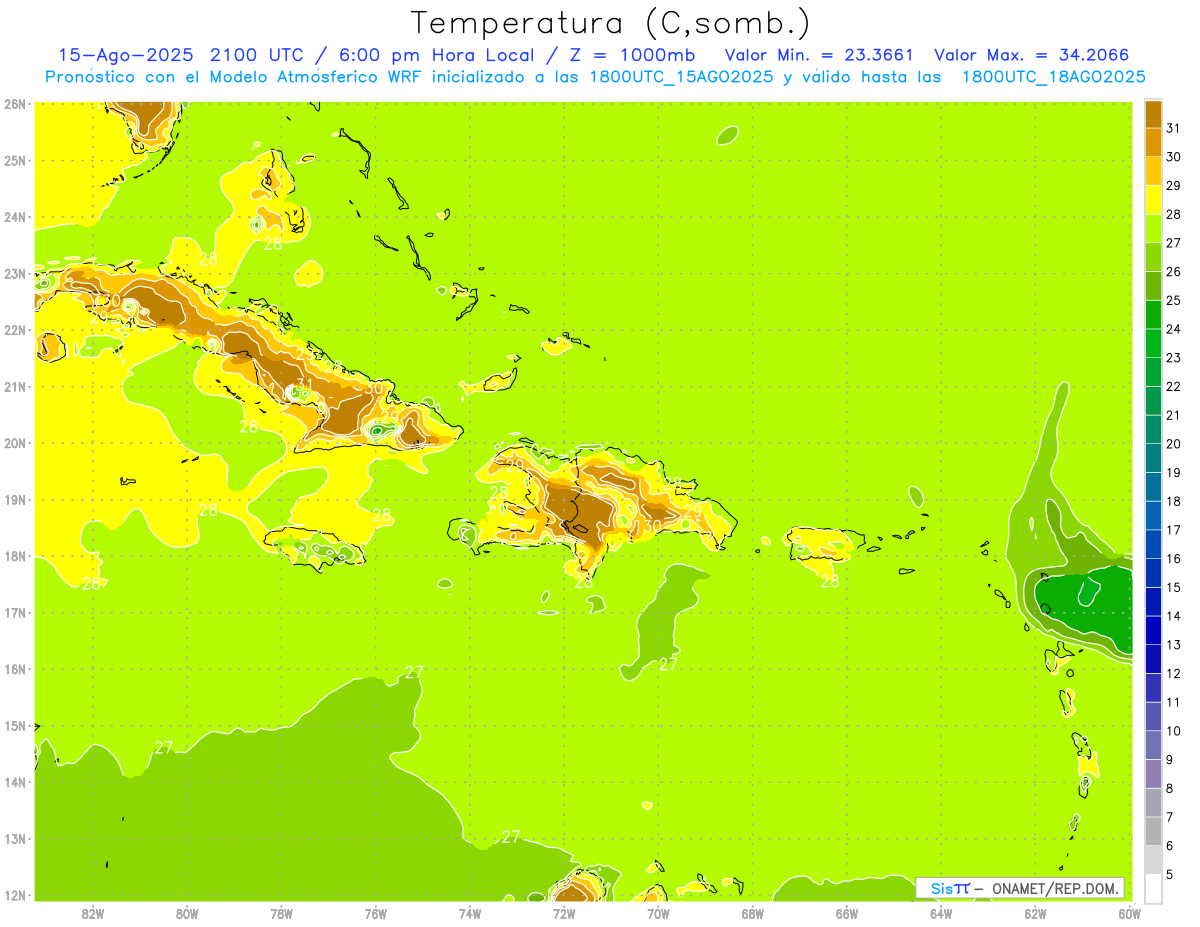Click the 60W longitude axis label
1200x927 pixels.
pos(1130,912)
